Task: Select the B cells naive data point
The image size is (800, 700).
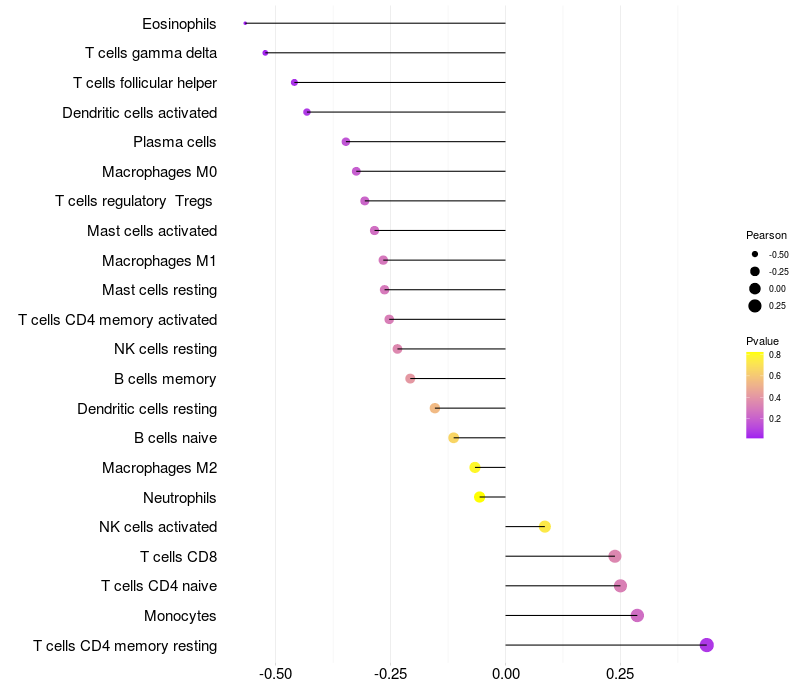Action: point(454,438)
